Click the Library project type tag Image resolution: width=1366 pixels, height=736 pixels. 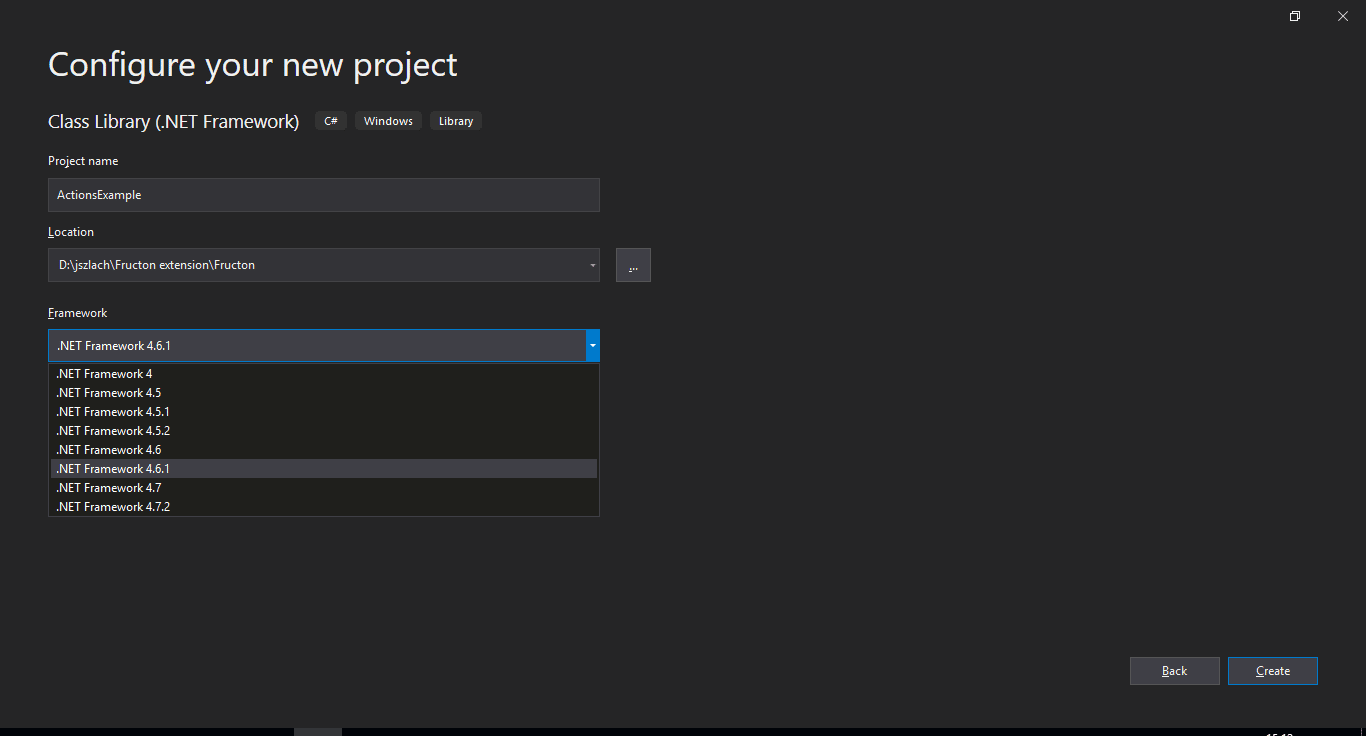click(x=456, y=121)
